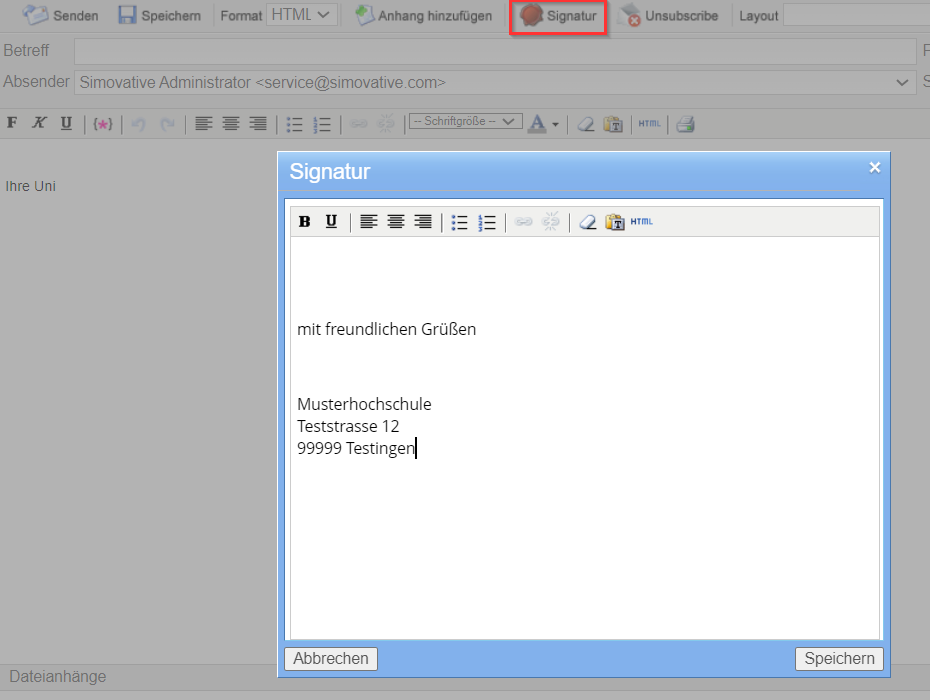Insert numbered list in main editor toolbar
The height and width of the screenshot is (700, 930).
pyautogui.click(x=321, y=124)
